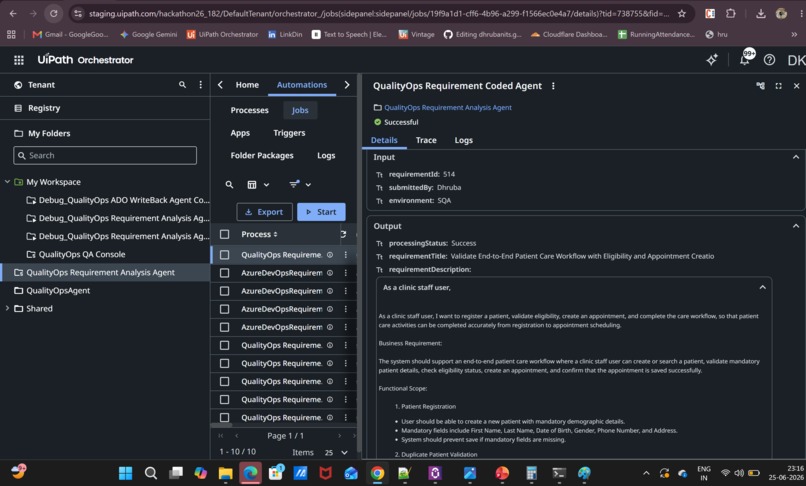Screen dimensions: 806x486
Task: Sort the table by Process column
Action: point(260,235)
